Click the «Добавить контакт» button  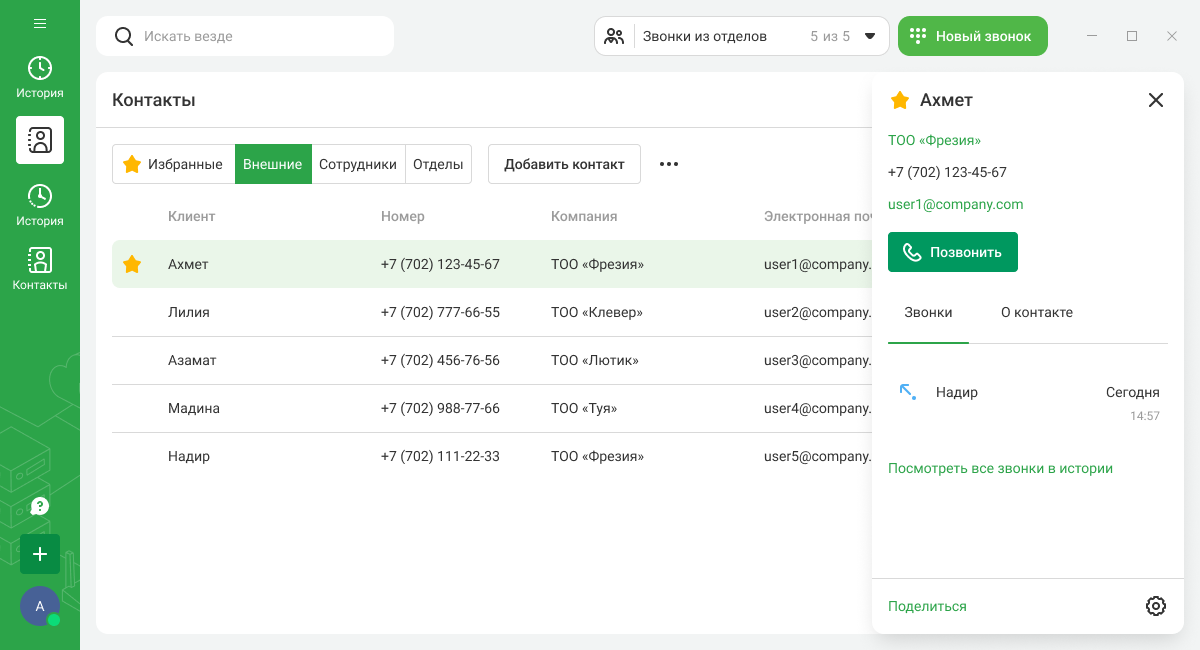(564, 164)
